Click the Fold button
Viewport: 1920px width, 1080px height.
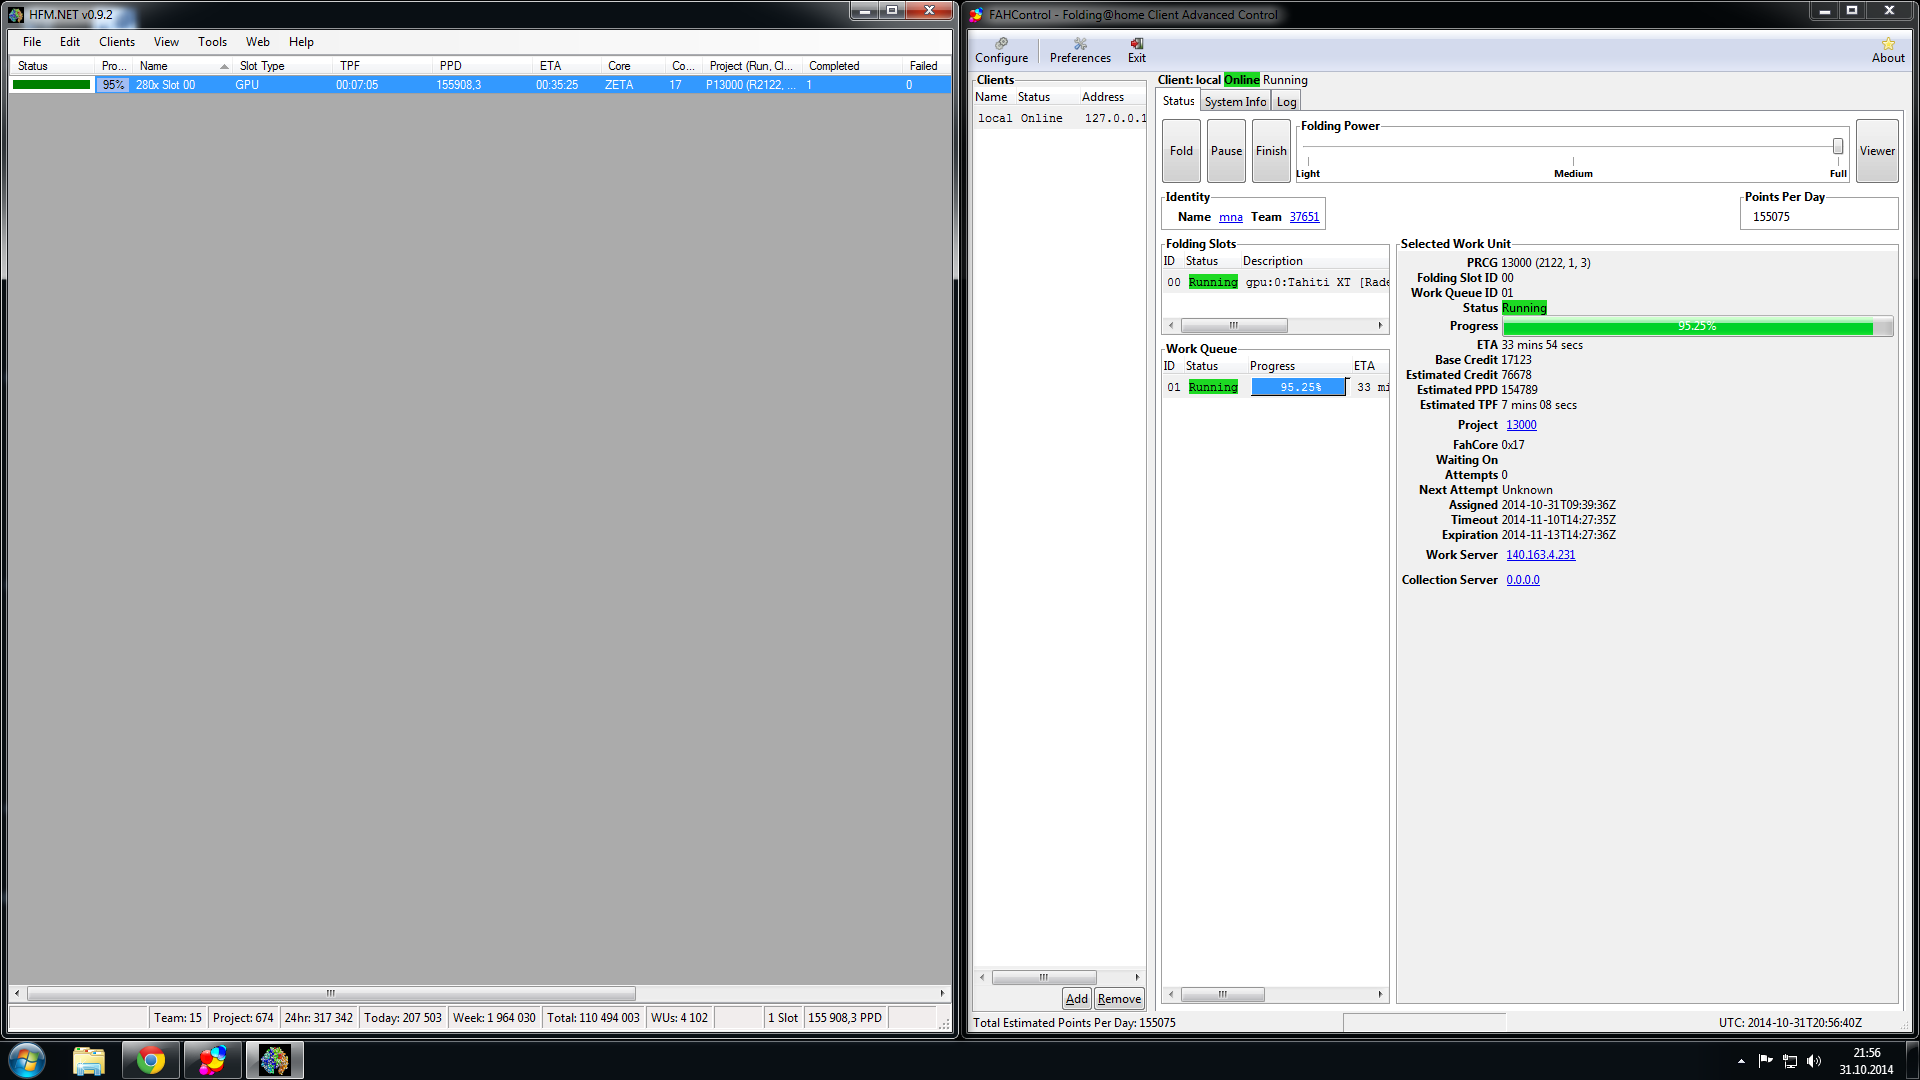point(1181,151)
